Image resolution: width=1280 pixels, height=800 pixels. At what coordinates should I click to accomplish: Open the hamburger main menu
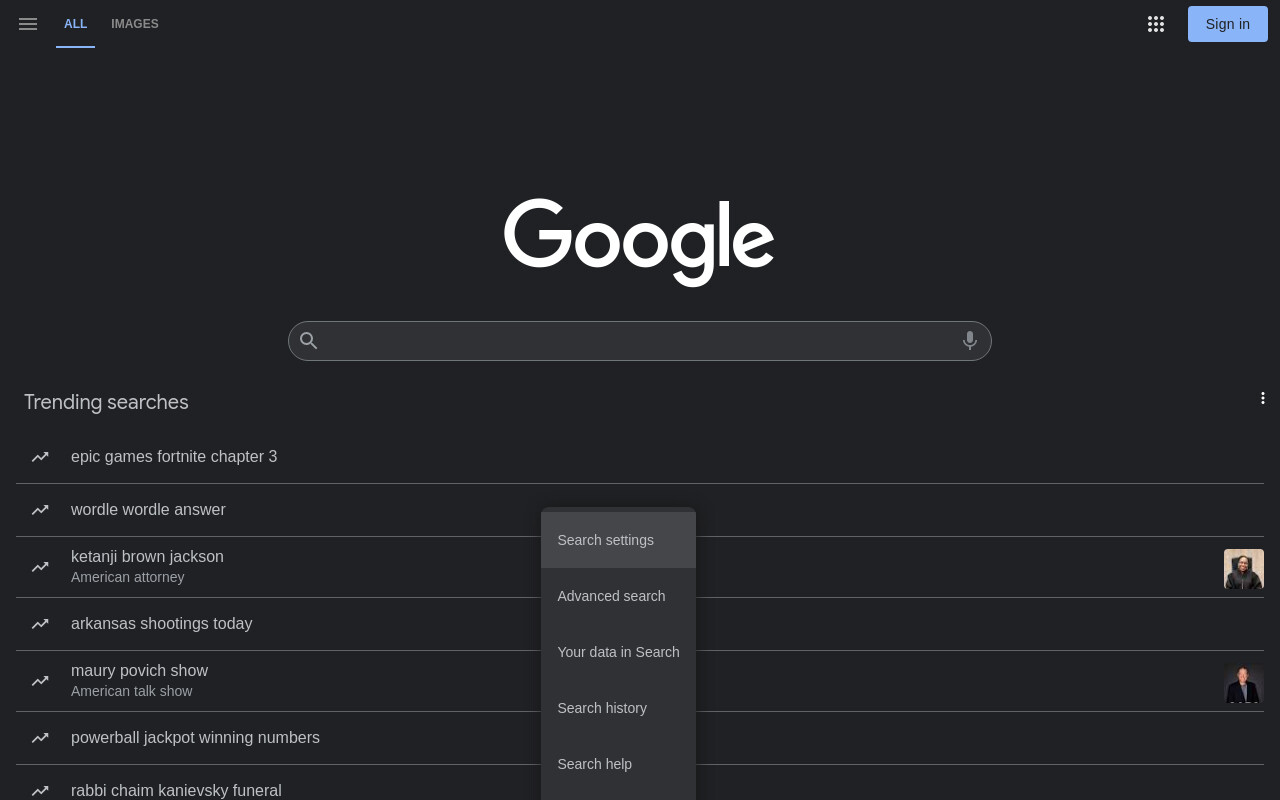pos(28,24)
